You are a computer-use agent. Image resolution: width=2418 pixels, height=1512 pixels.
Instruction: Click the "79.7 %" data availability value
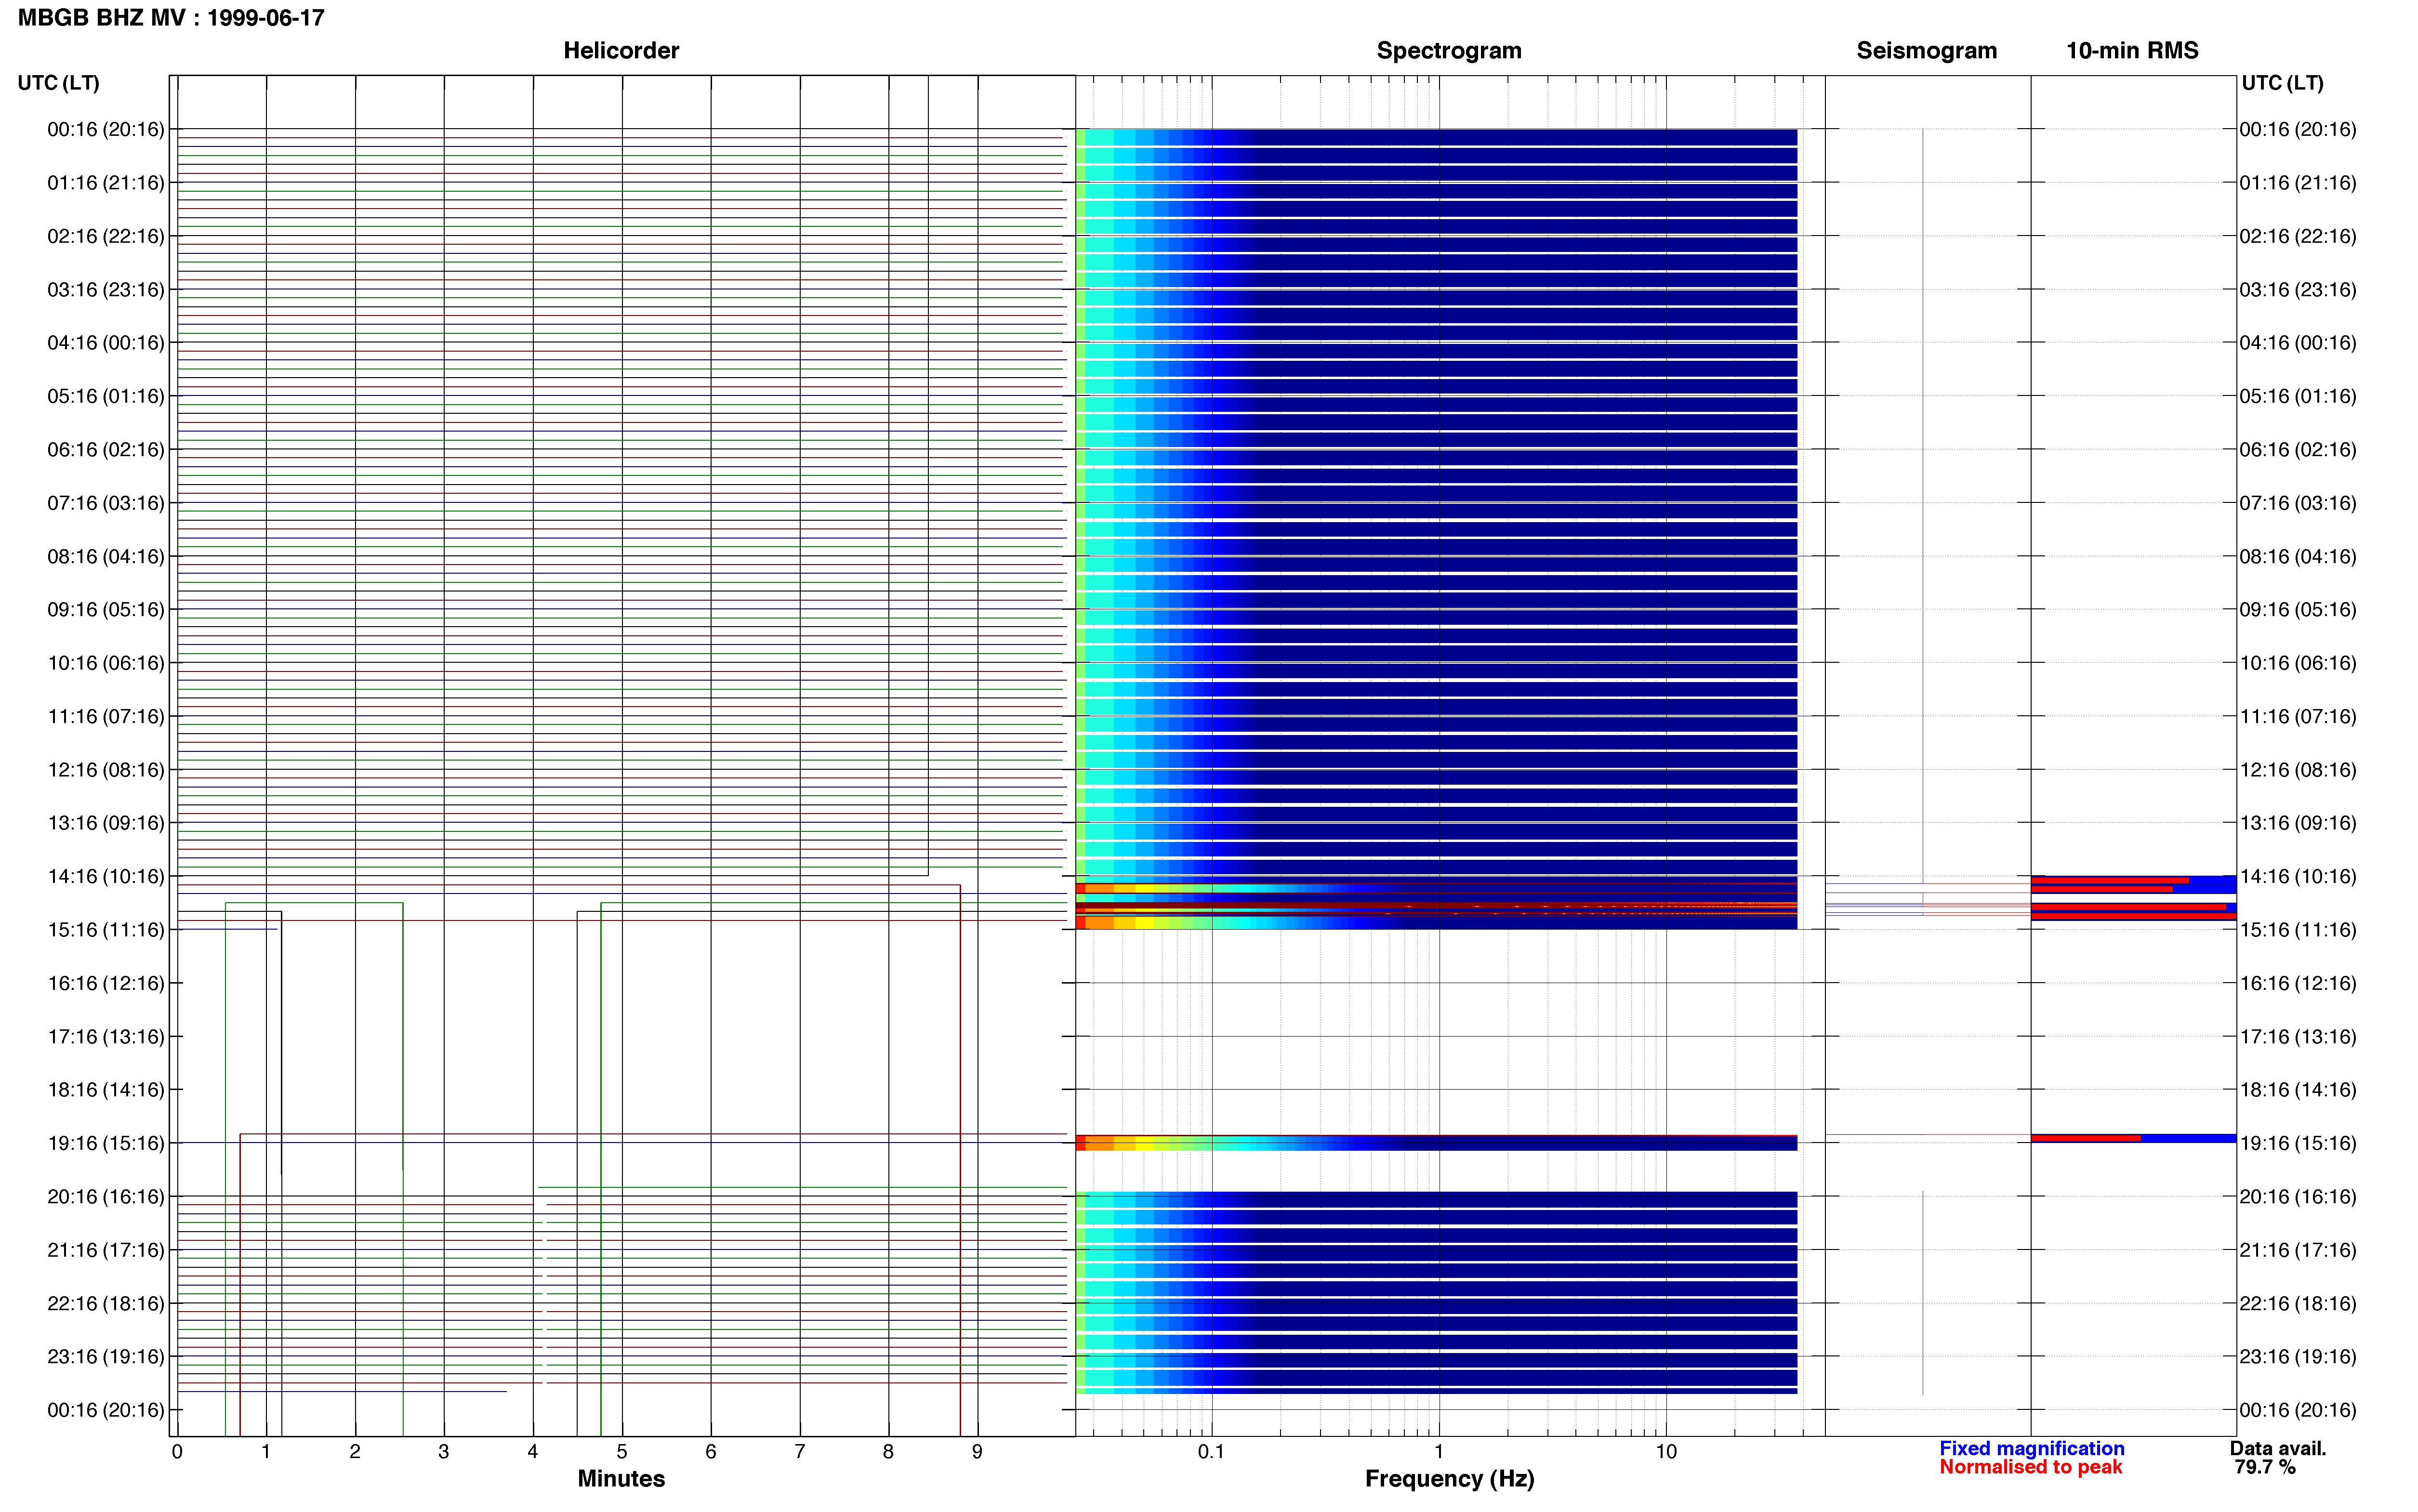coord(2265,1467)
